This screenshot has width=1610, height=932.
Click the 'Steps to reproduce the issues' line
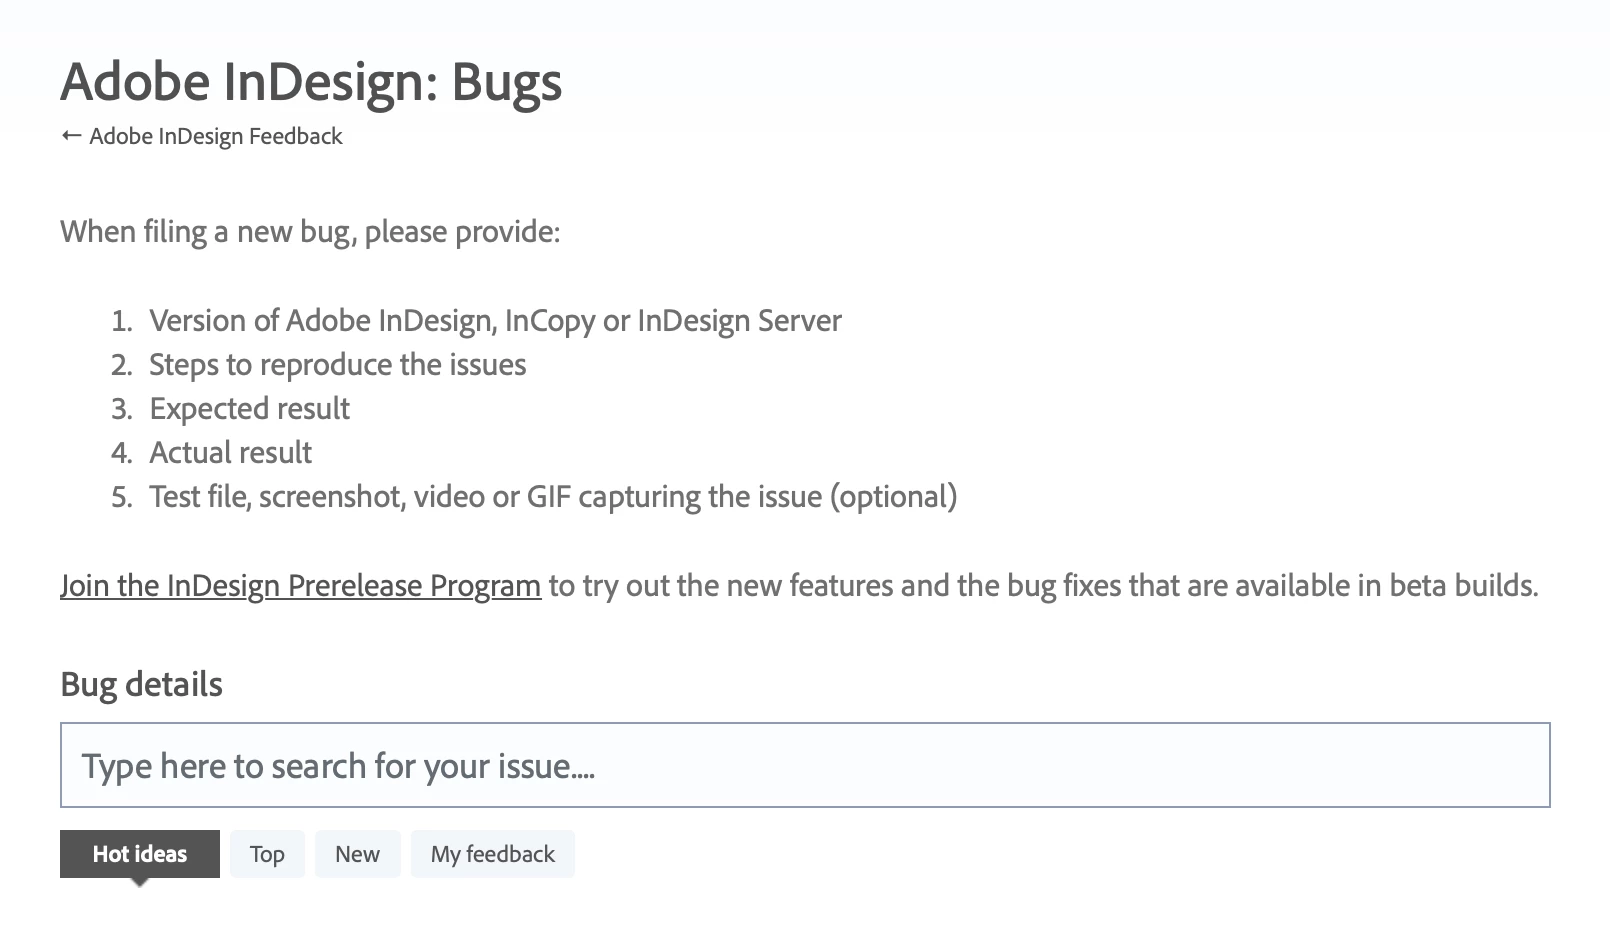tap(337, 365)
